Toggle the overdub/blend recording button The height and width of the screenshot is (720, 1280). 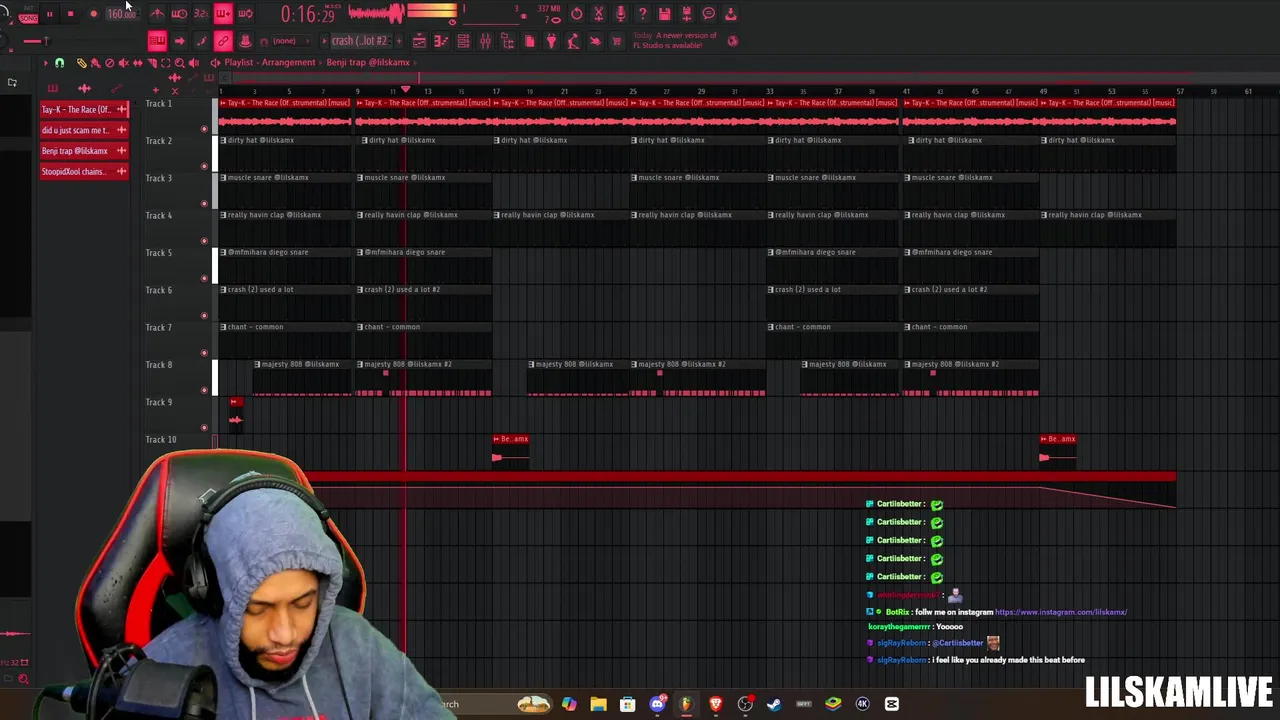tap(223, 14)
